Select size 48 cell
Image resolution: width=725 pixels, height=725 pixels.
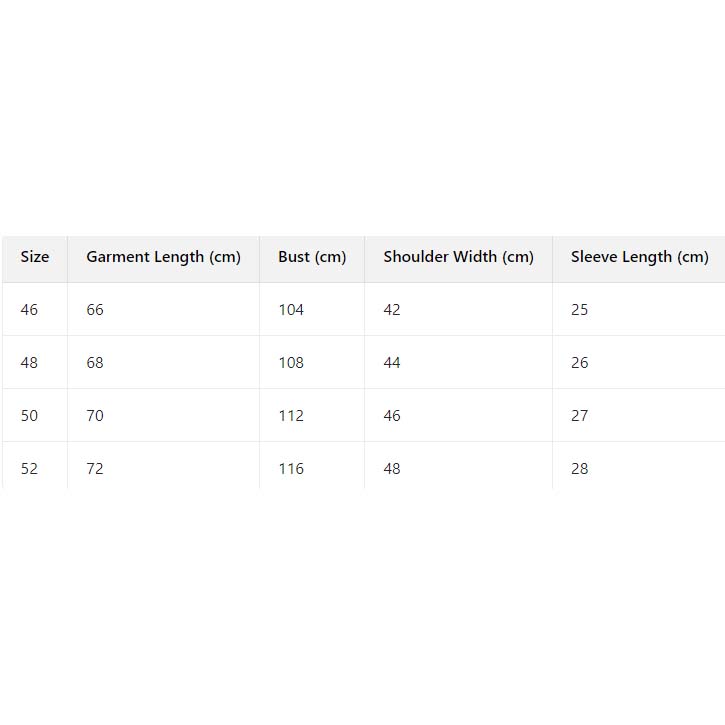[29, 363]
